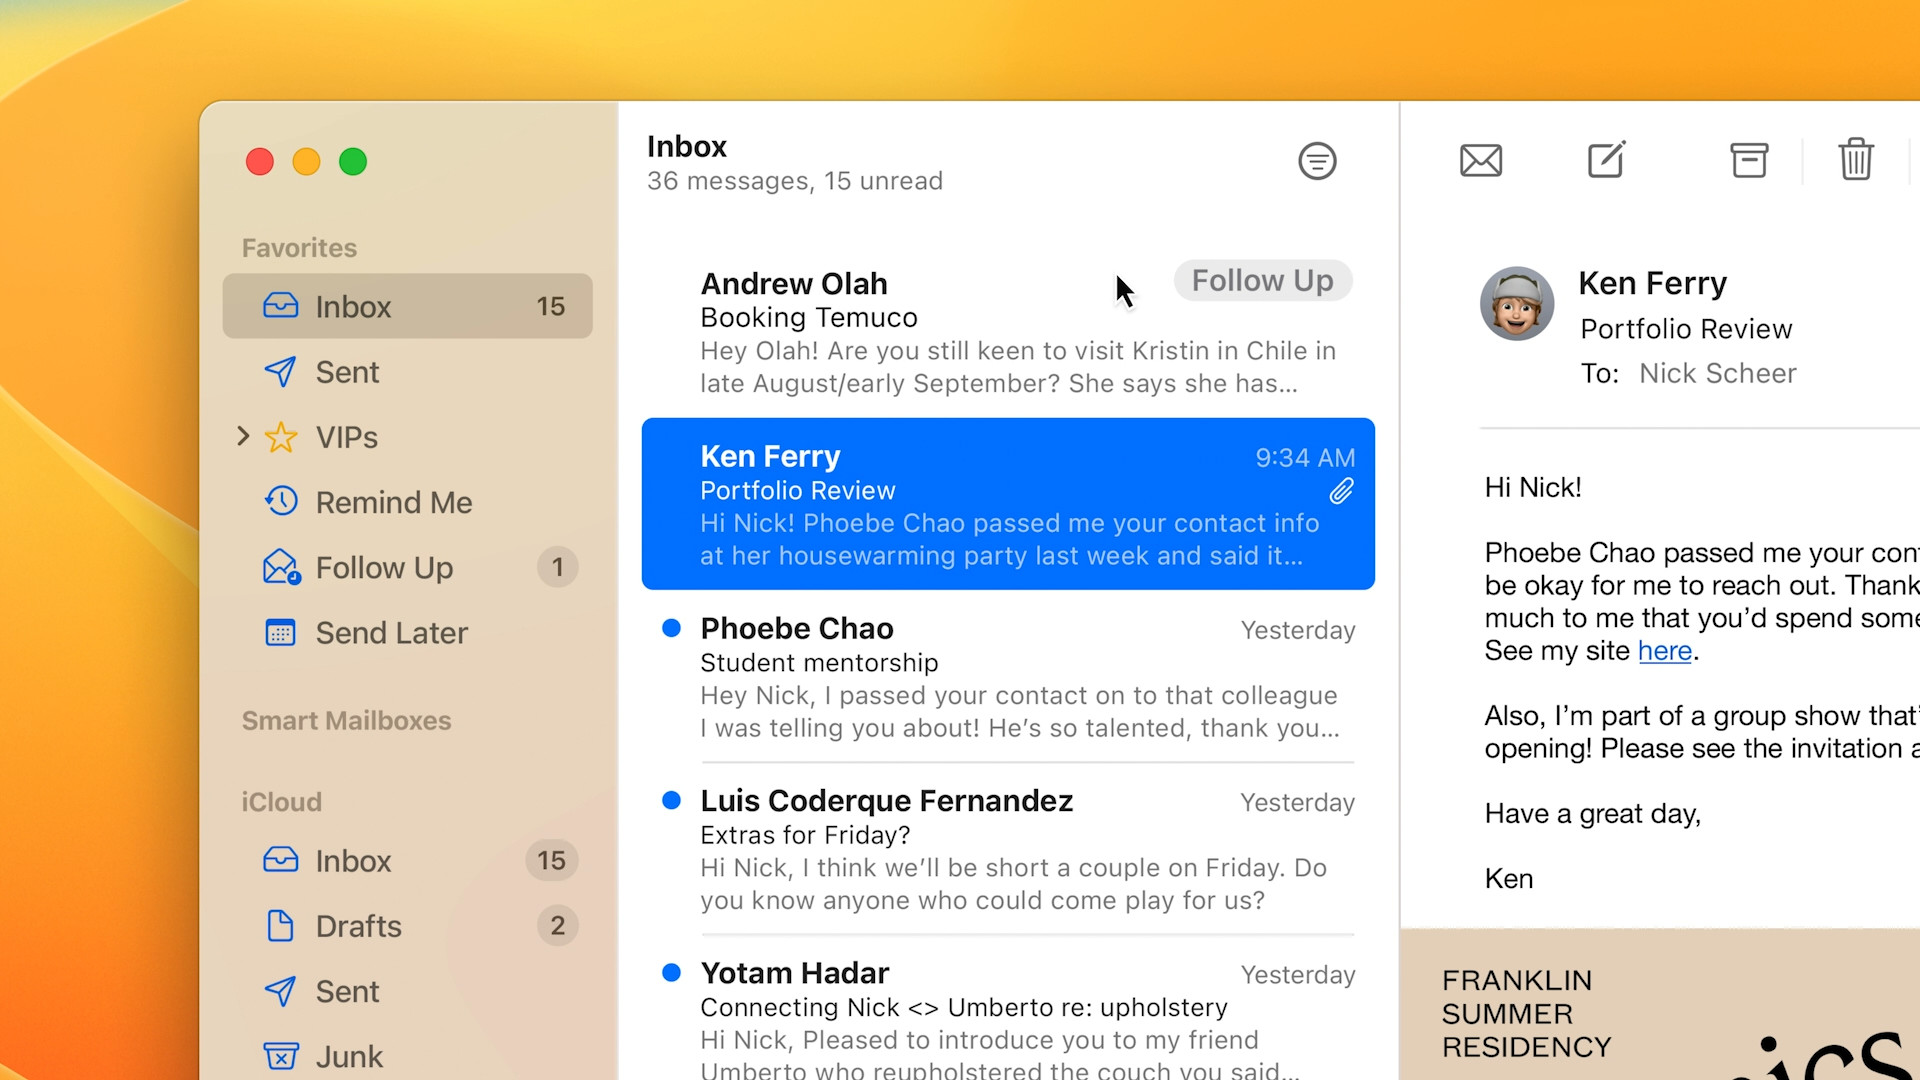Click the Follow Up envelope icon in sidebar
The height and width of the screenshot is (1080, 1920).
pos(281,567)
